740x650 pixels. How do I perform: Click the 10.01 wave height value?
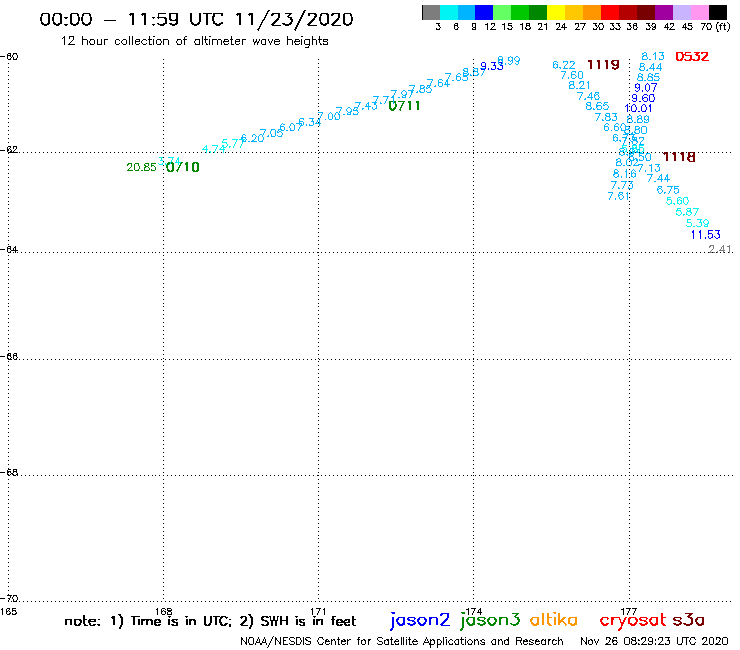pyautogui.click(x=638, y=109)
